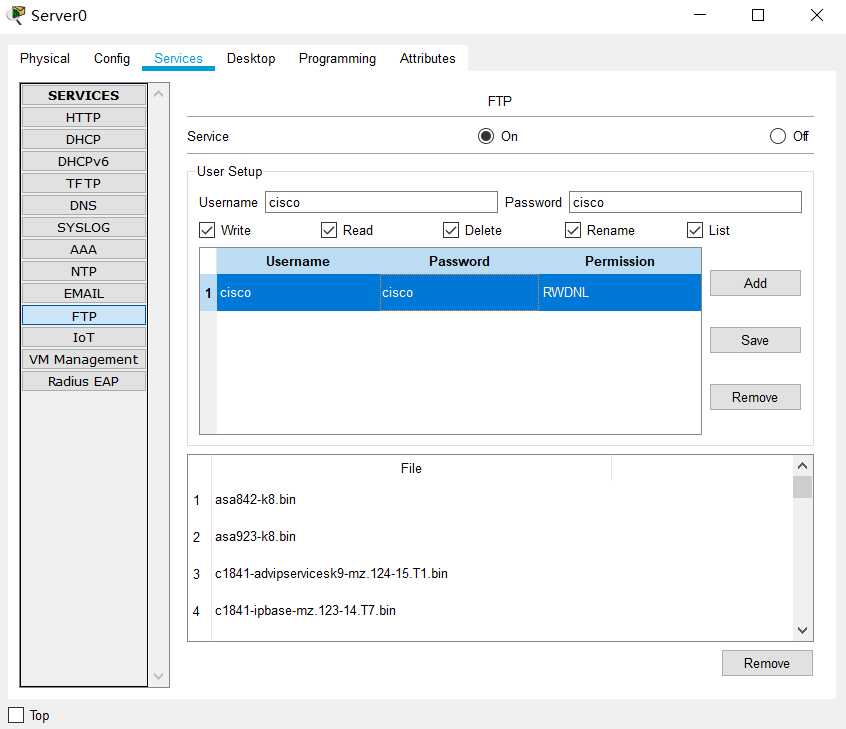Remove the selected FTP user

tap(755, 397)
